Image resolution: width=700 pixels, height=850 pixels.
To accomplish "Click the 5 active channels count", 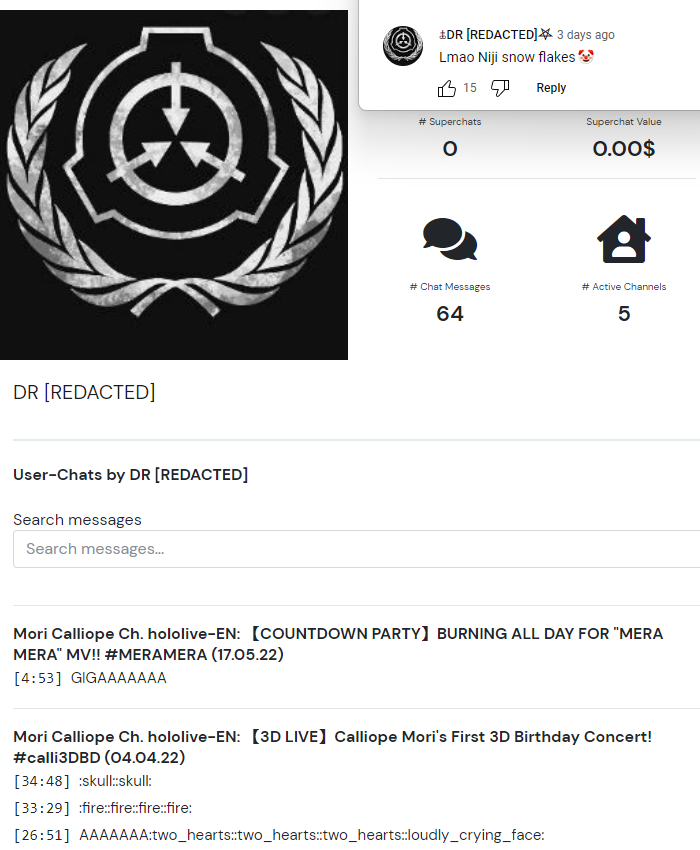I will click(624, 314).
